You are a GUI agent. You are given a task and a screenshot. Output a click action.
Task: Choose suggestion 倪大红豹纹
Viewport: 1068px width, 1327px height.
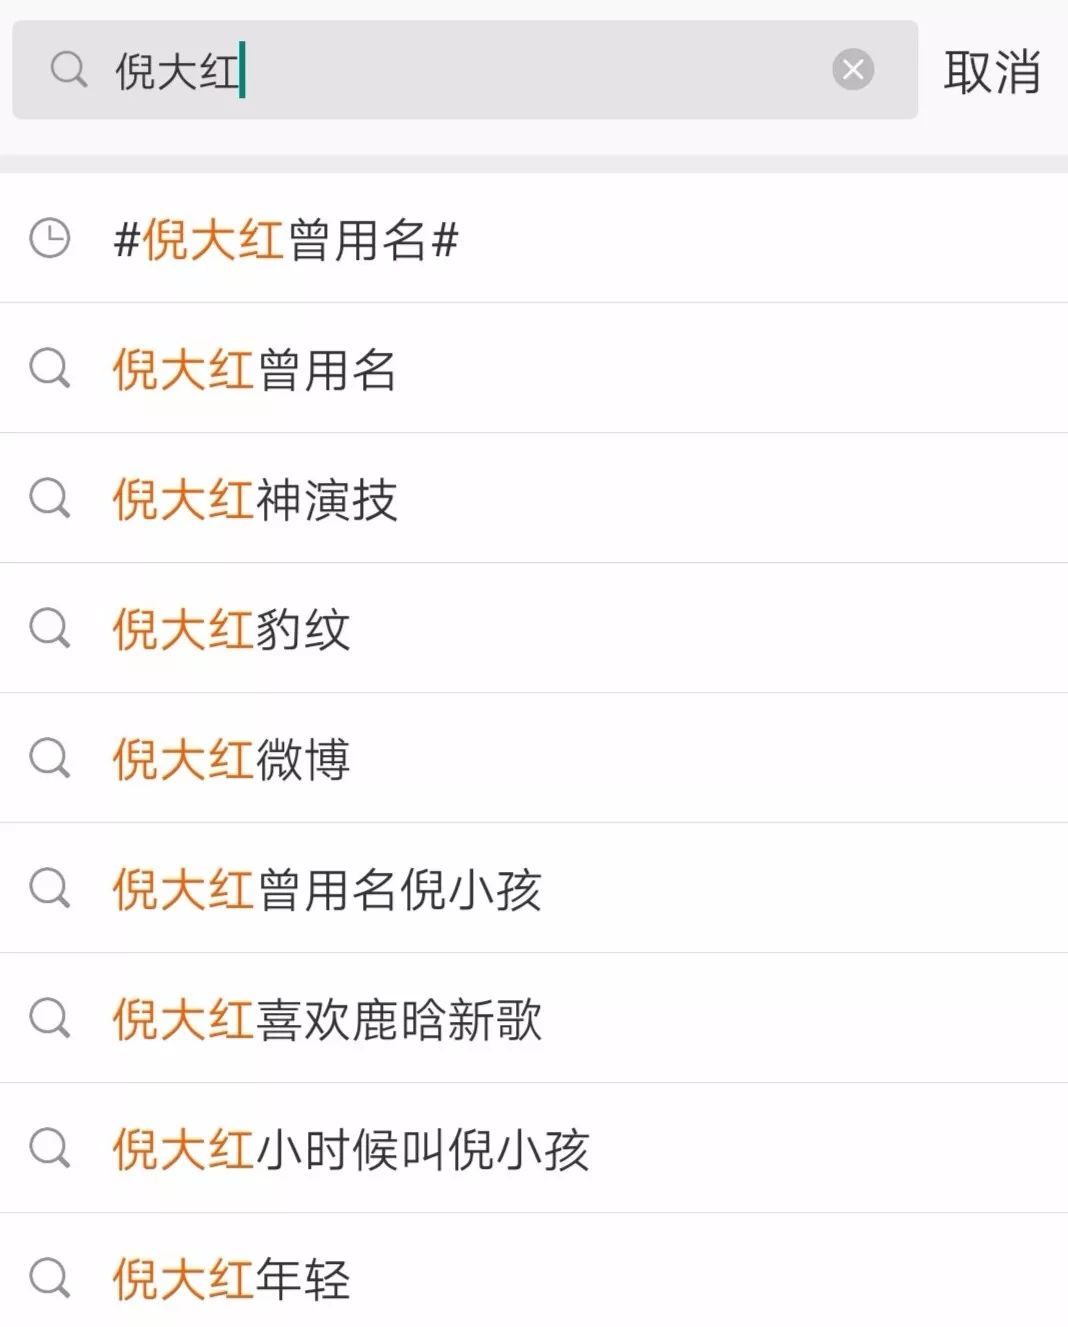coord(534,629)
